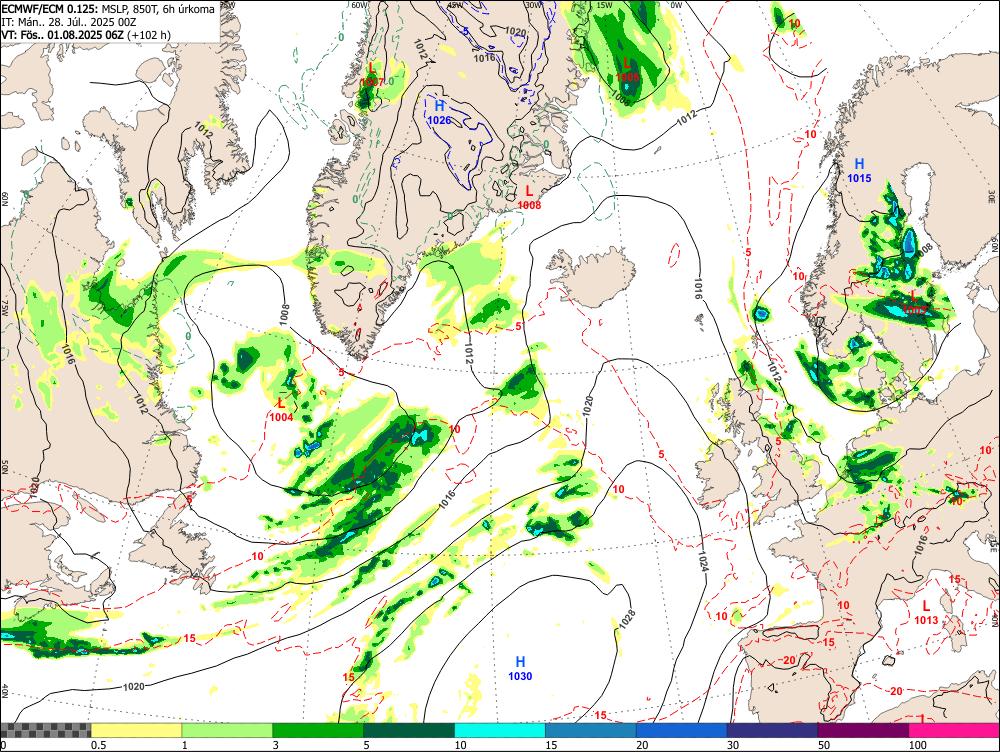This screenshot has height=752, width=1000.
Task: Click the purple 50–100 mm legend swatch
Action: pyautogui.click(x=864, y=730)
